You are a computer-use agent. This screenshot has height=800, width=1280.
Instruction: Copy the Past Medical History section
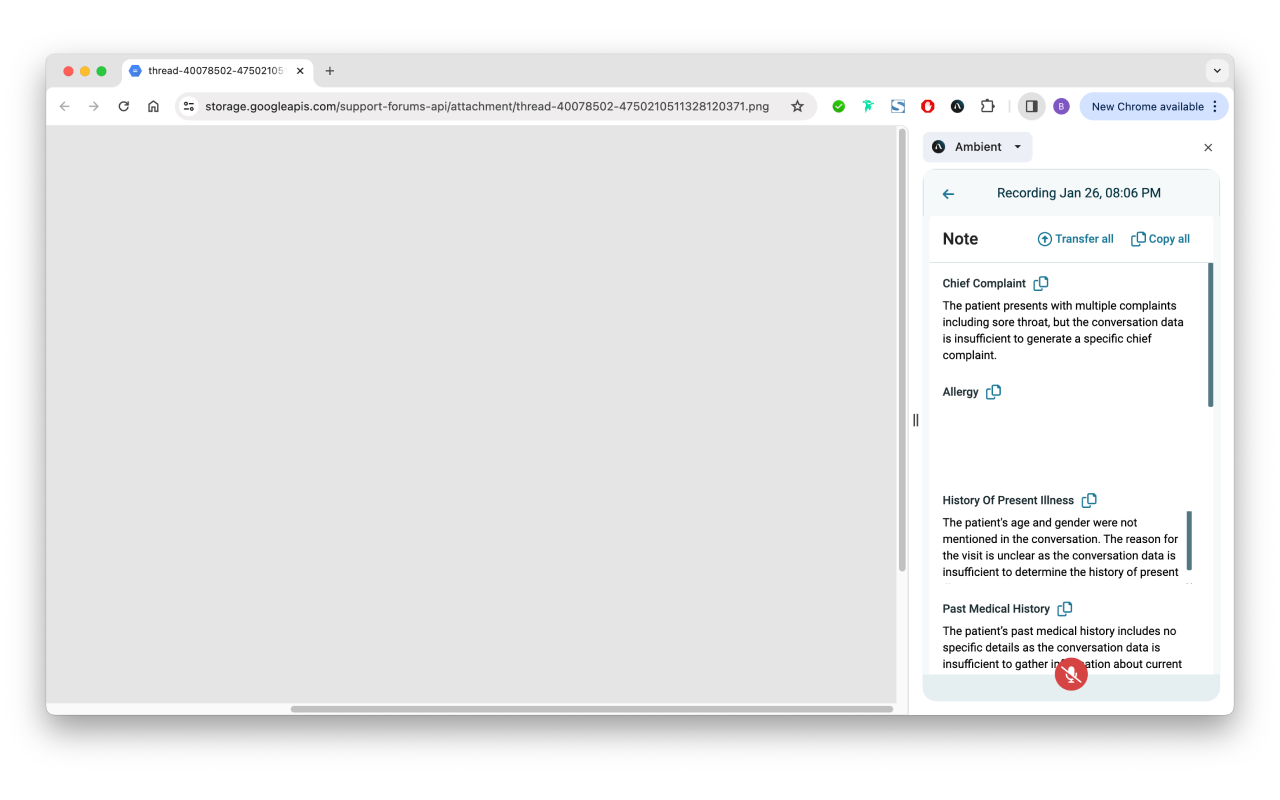(x=1065, y=608)
